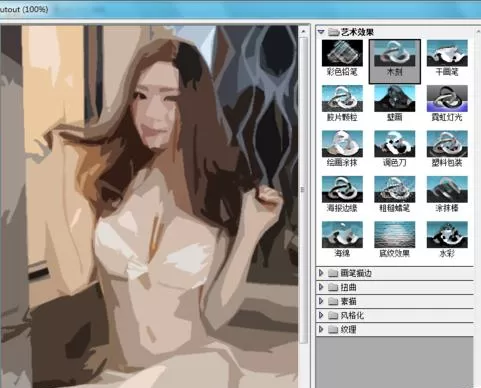This screenshot has width=481, height=388.
Task: Select the 海报边缘 filter thumbnail
Action: click(x=342, y=189)
